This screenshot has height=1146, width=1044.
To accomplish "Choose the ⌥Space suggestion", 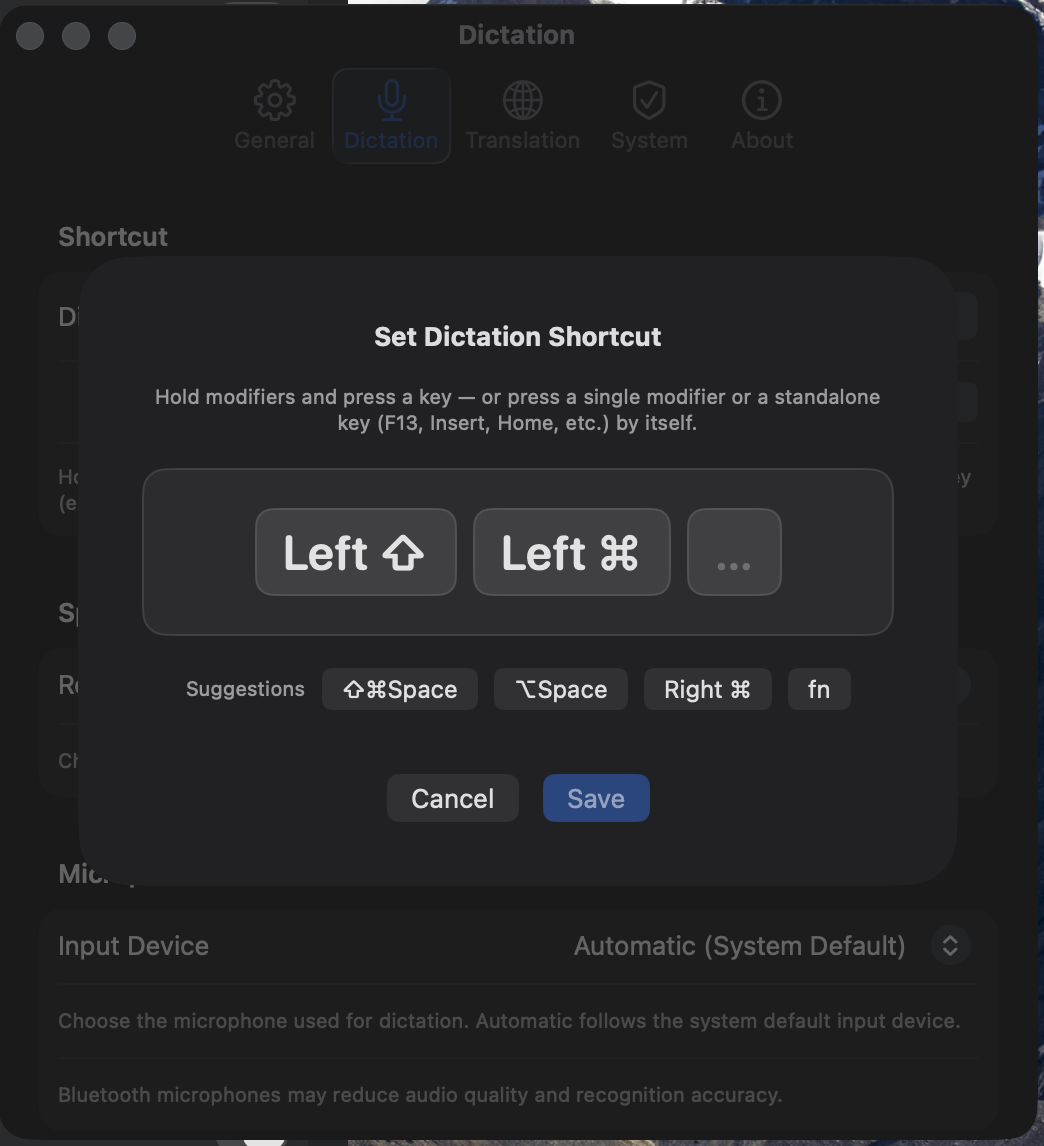I will coord(561,689).
